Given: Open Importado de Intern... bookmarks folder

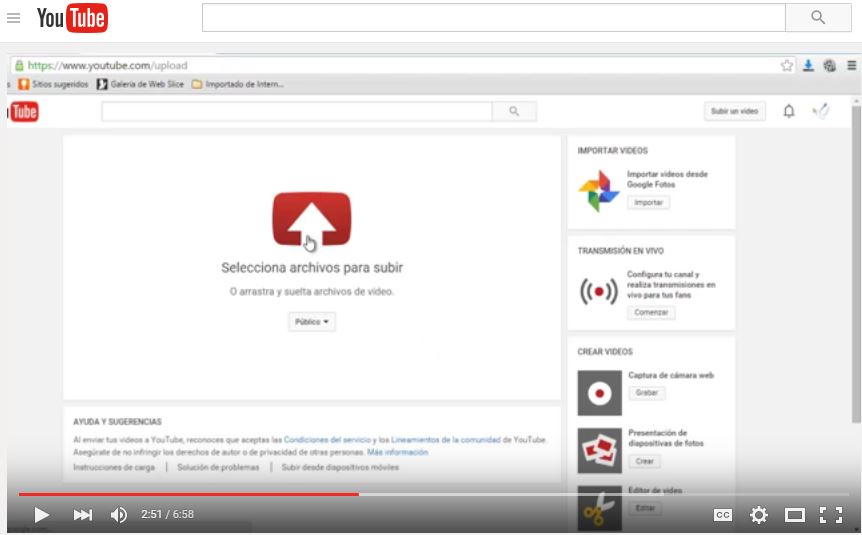Looking at the screenshot, I should click(x=237, y=84).
